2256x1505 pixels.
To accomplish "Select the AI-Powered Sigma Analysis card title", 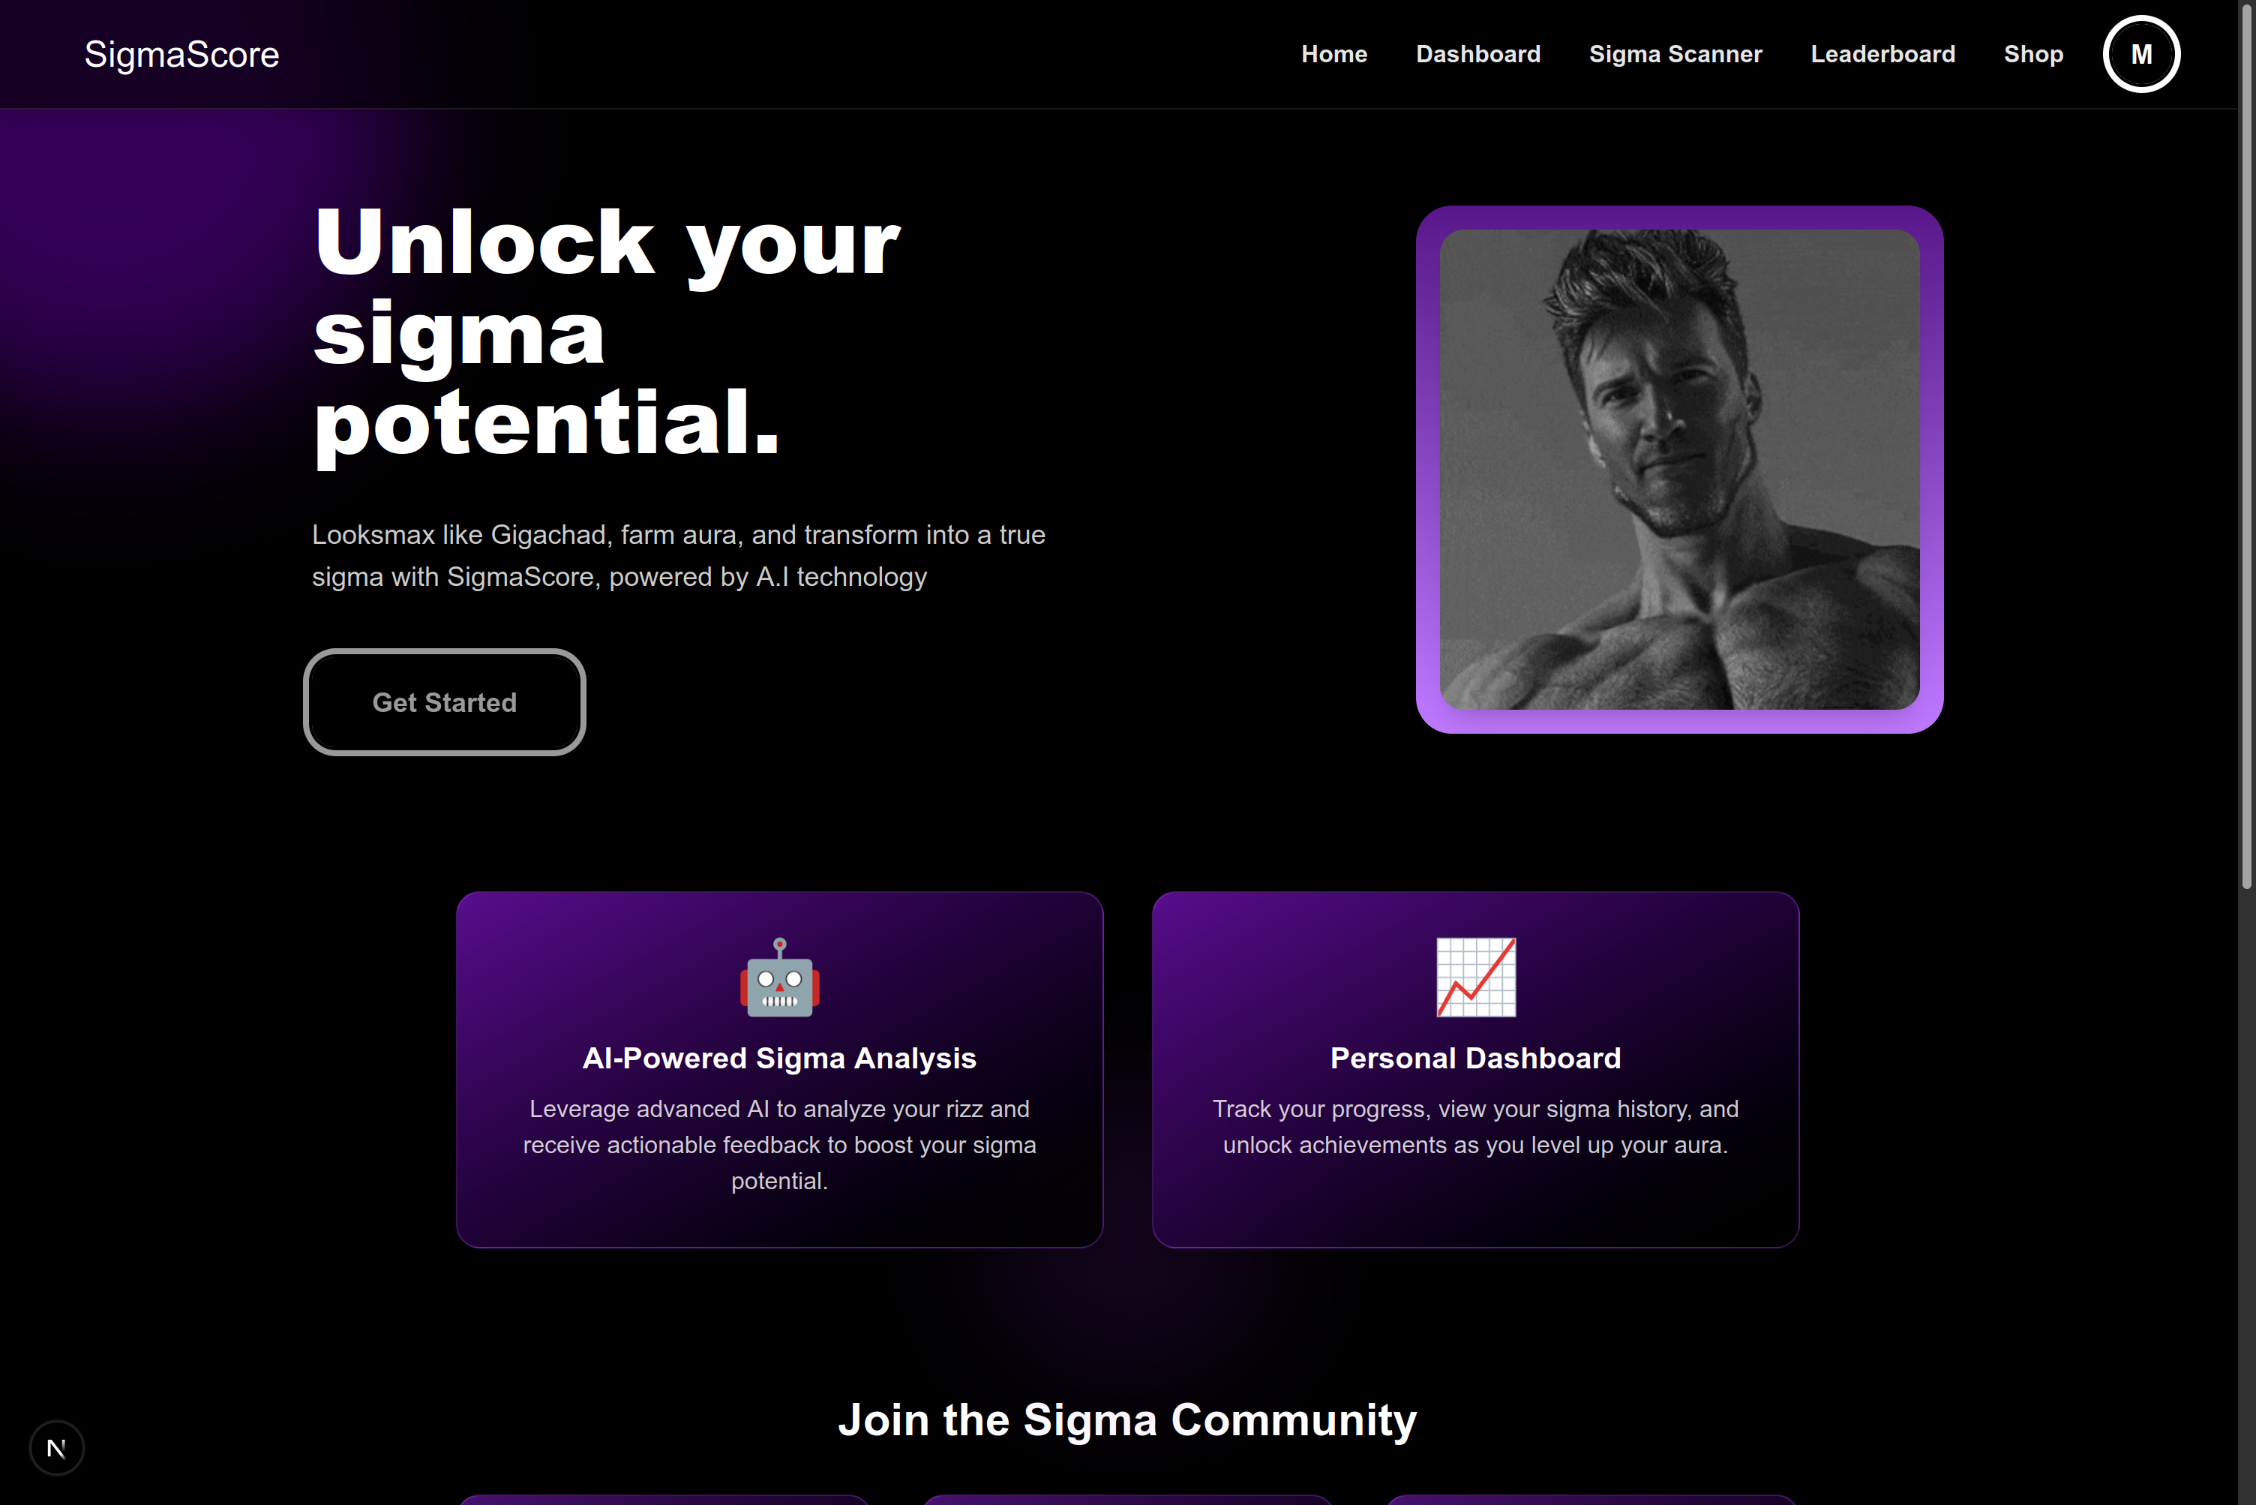I will pos(779,1058).
